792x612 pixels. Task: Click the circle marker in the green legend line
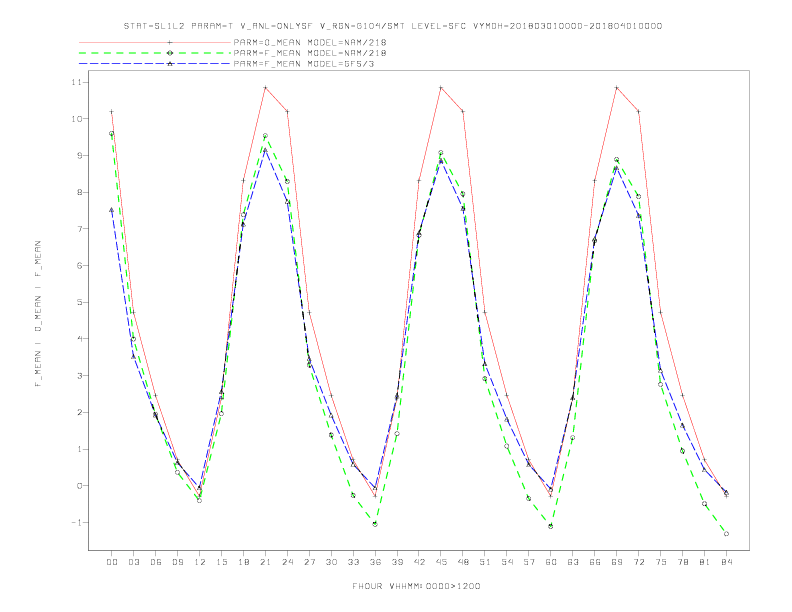tap(170, 53)
